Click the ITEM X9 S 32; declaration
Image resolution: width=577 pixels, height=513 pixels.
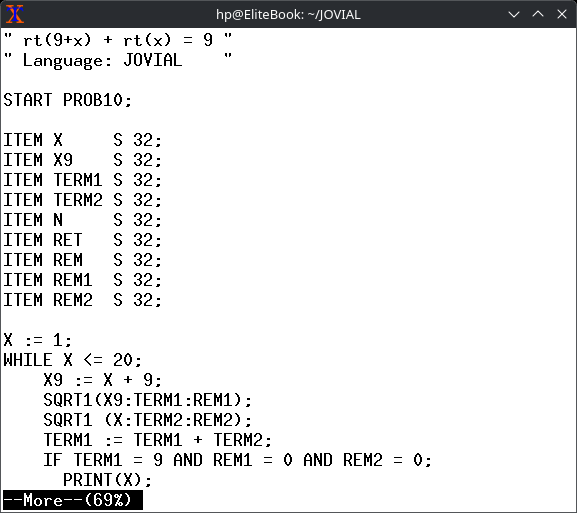click(82, 160)
